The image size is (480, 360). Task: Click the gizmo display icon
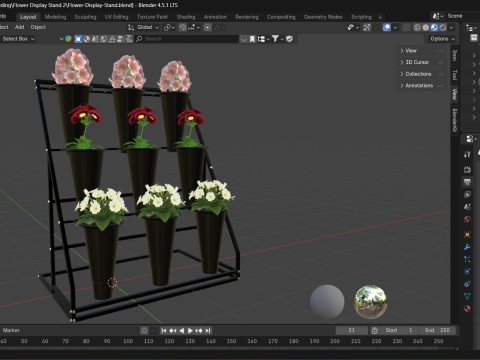click(x=367, y=27)
